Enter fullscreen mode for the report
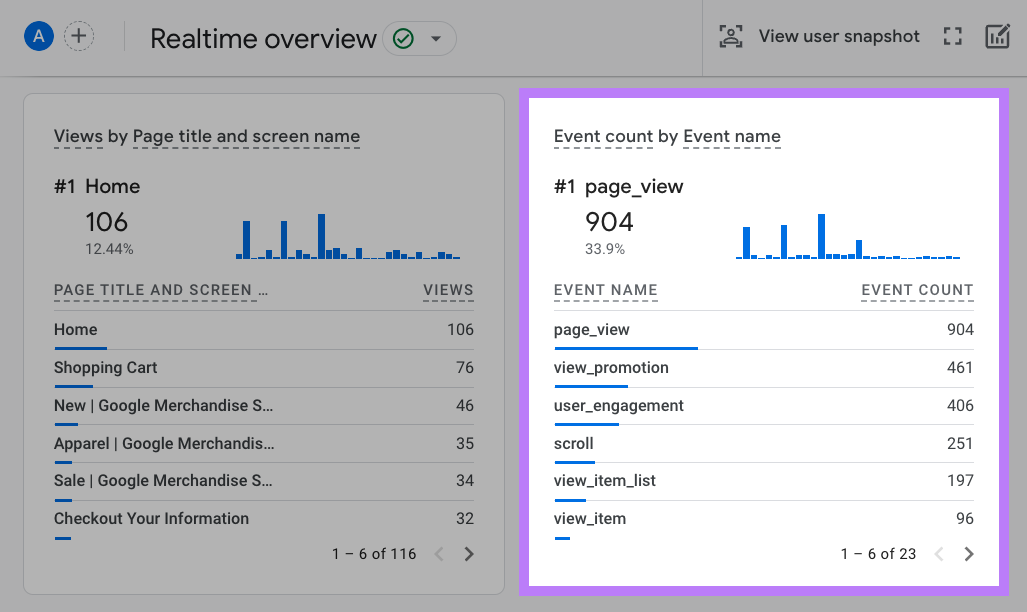This screenshot has width=1027, height=612. pyautogui.click(x=952, y=36)
